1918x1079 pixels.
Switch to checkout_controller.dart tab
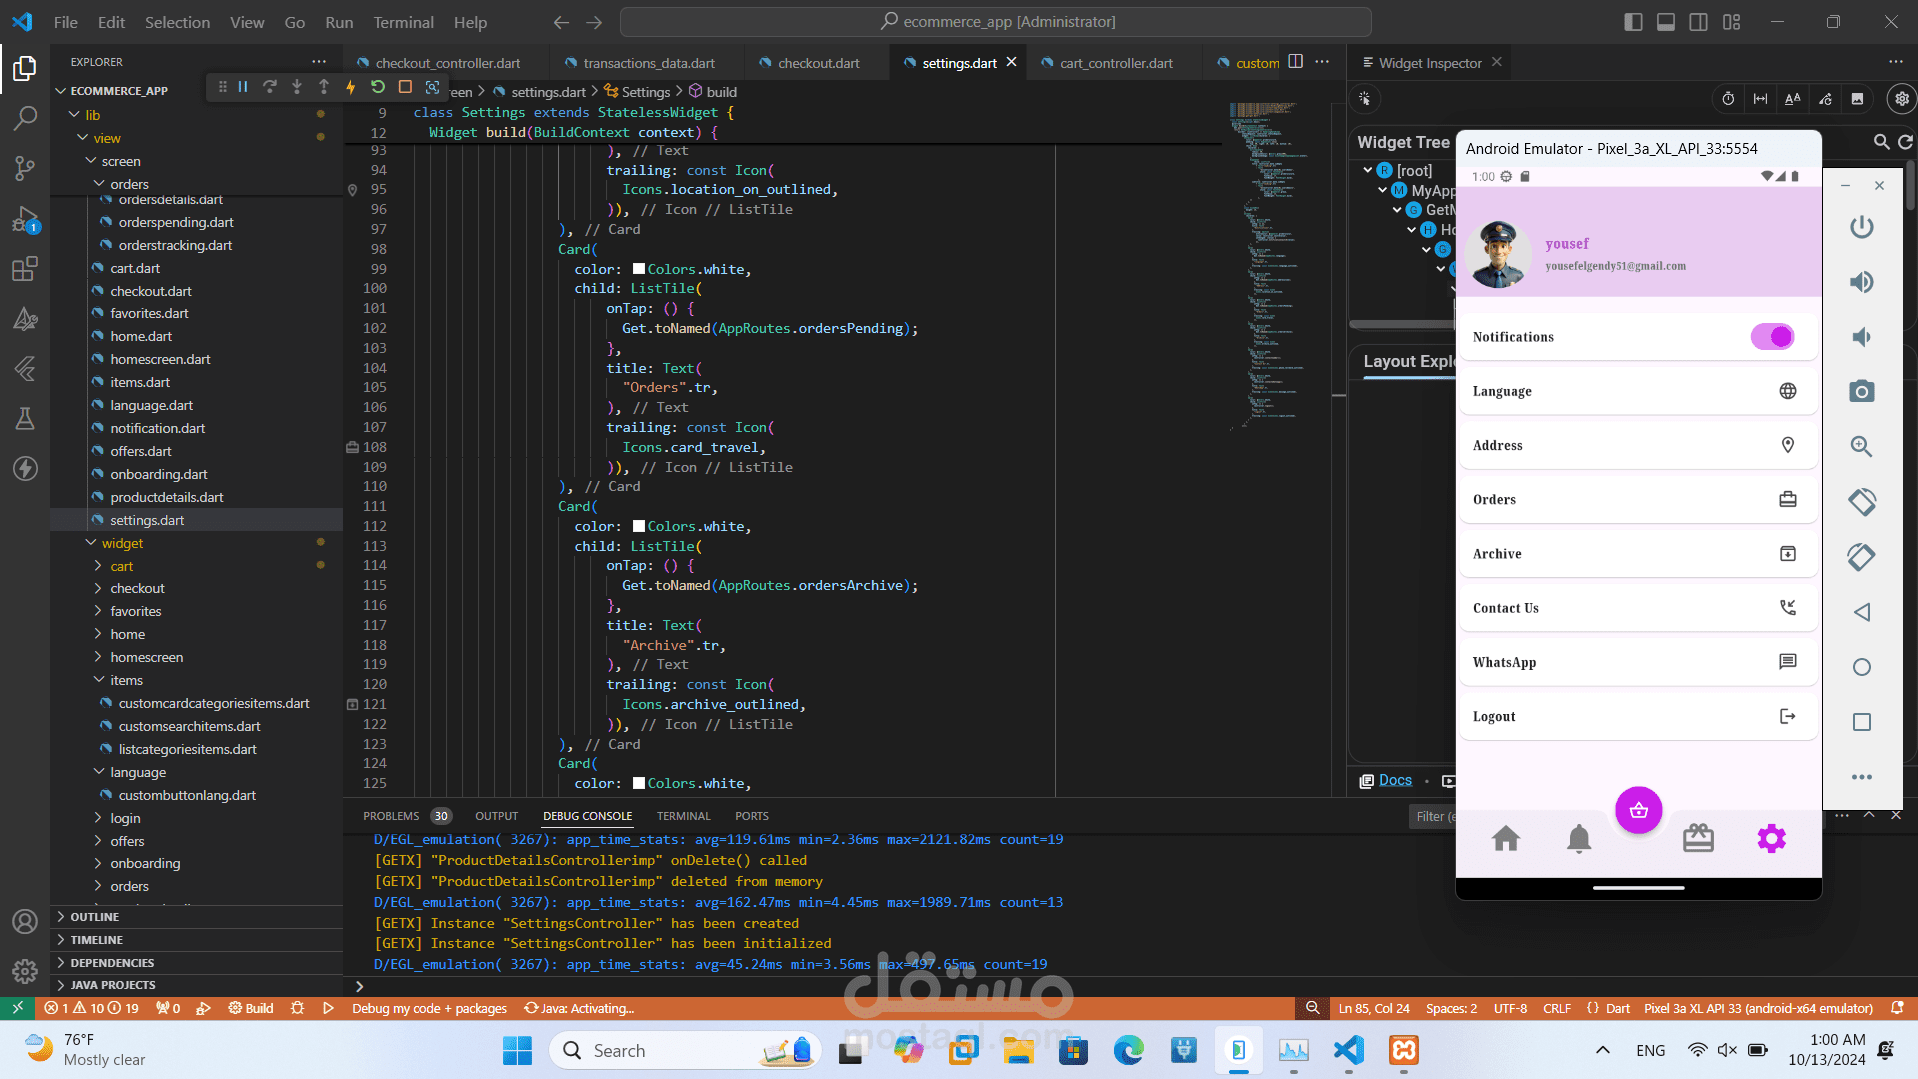point(447,63)
